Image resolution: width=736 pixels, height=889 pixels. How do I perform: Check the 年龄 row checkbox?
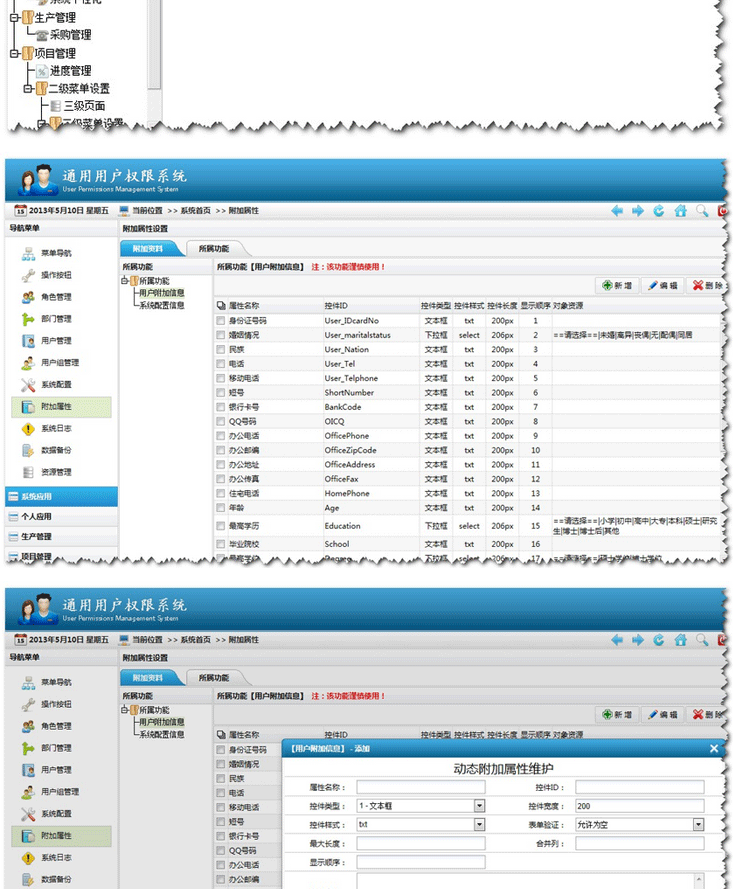pos(221,508)
